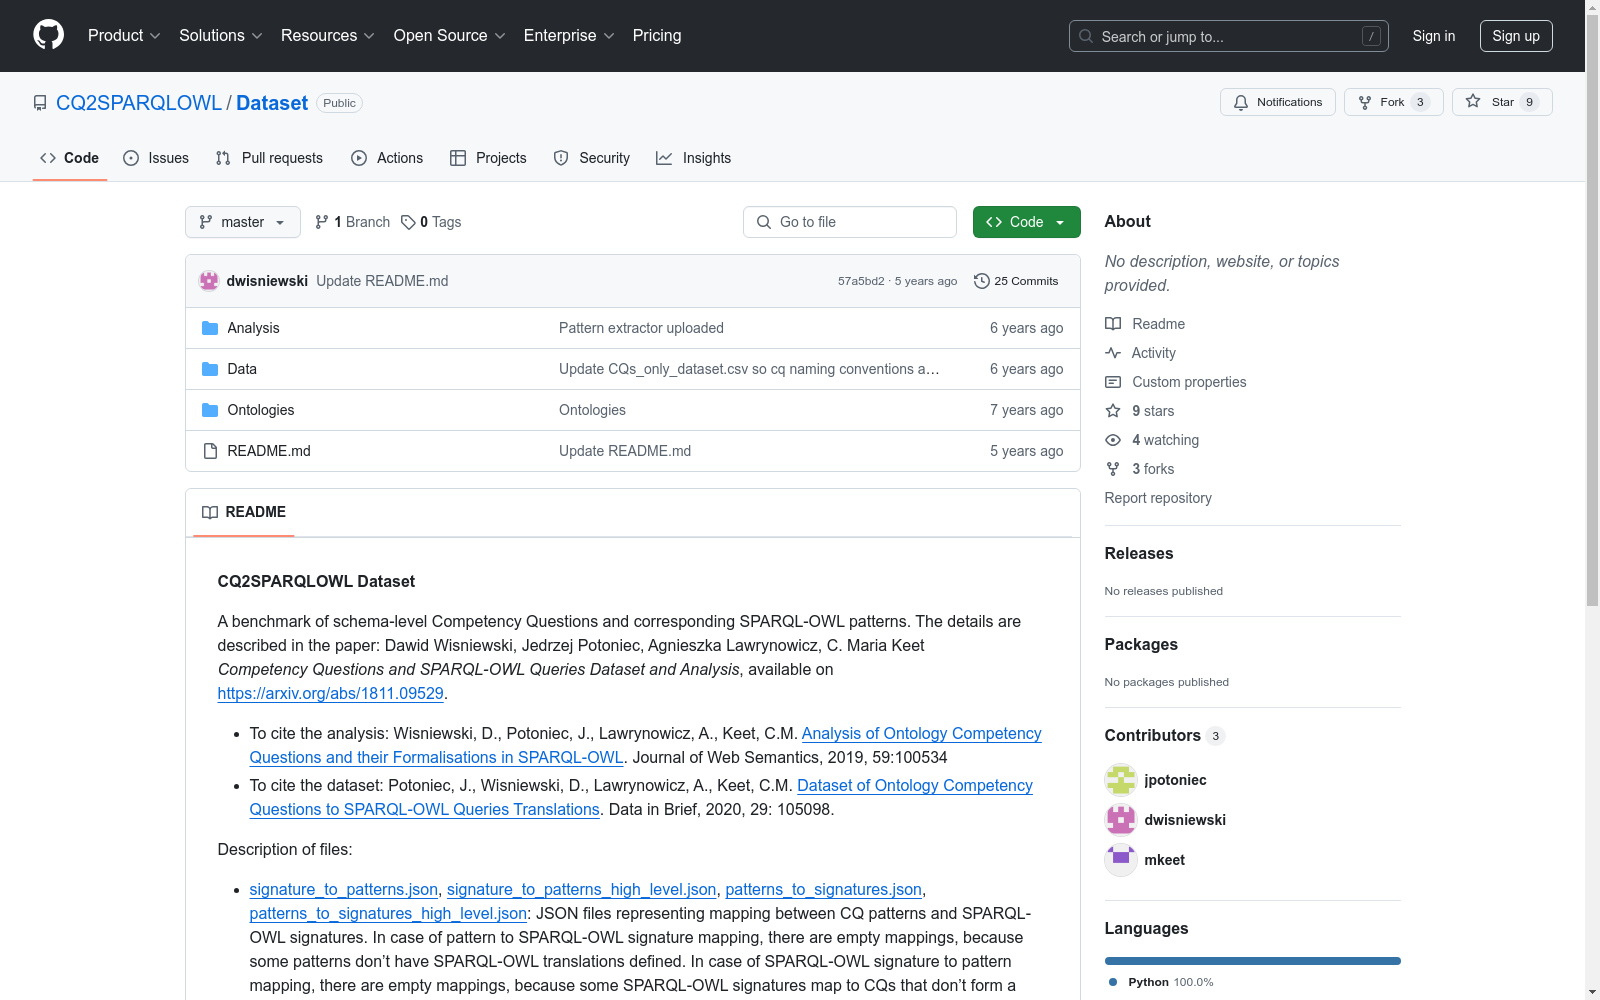Open the Actions tab

[x=387, y=158]
